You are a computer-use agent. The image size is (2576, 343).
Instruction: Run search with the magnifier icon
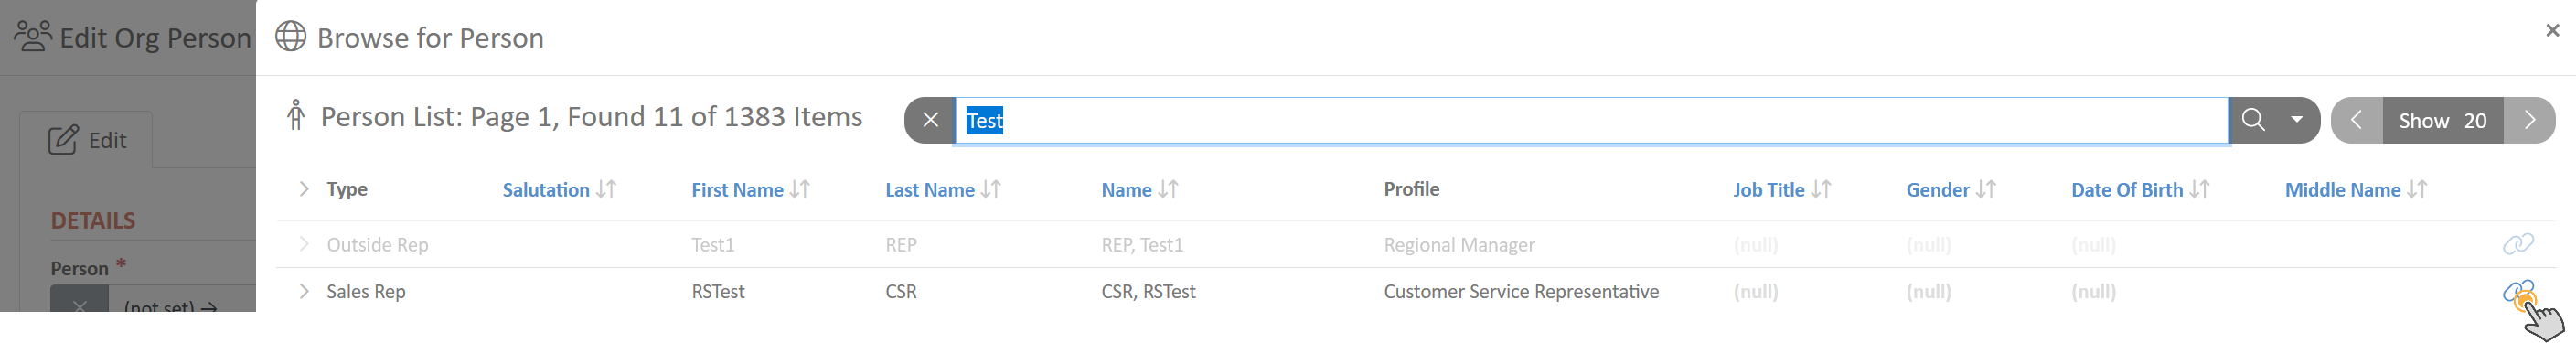(x=2253, y=120)
